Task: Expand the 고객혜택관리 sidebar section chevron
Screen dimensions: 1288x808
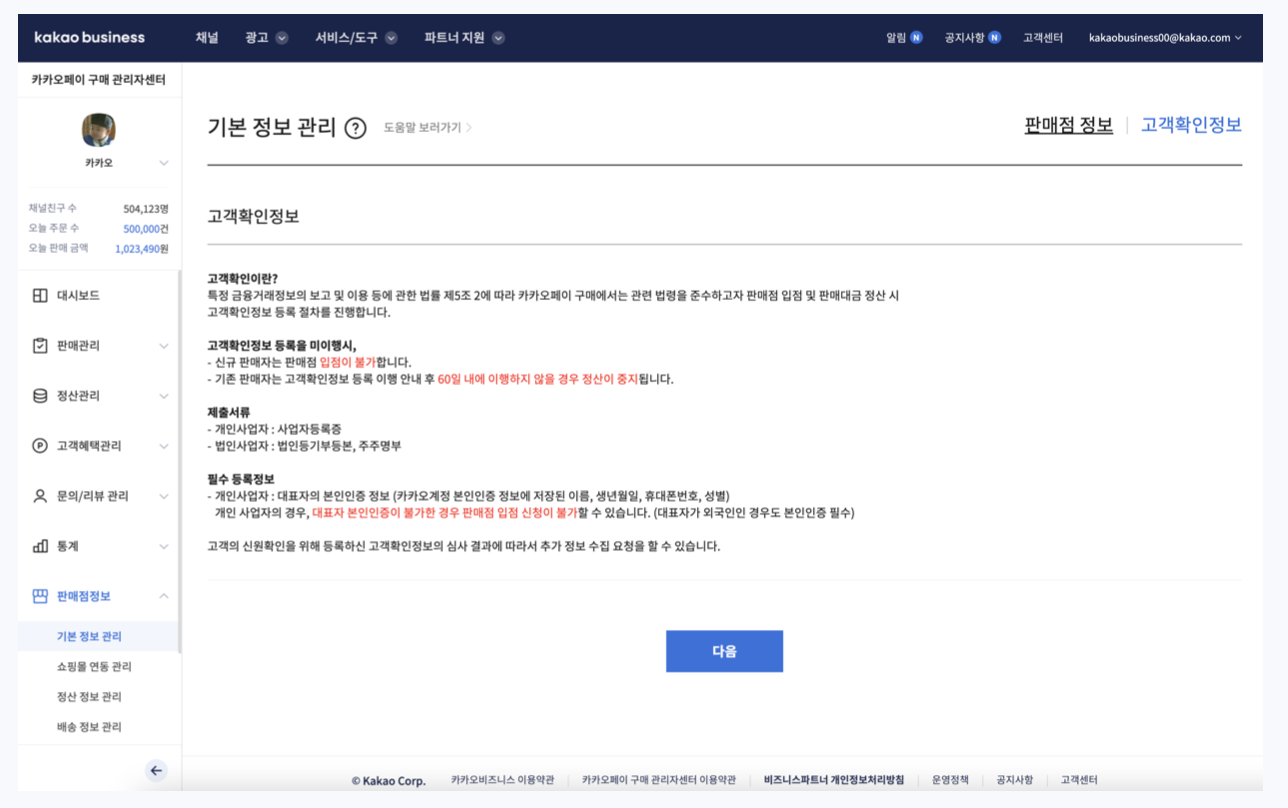Action: (x=164, y=446)
